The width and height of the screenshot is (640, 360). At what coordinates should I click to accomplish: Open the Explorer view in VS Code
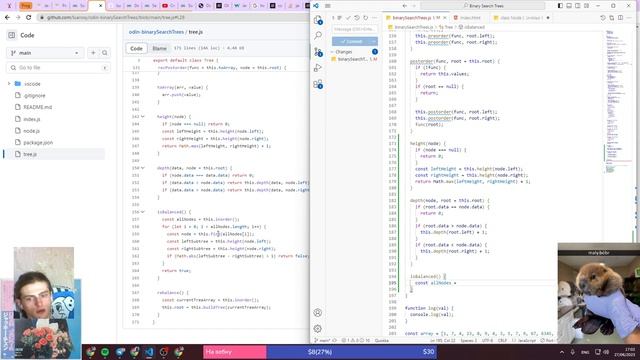pos(318,20)
